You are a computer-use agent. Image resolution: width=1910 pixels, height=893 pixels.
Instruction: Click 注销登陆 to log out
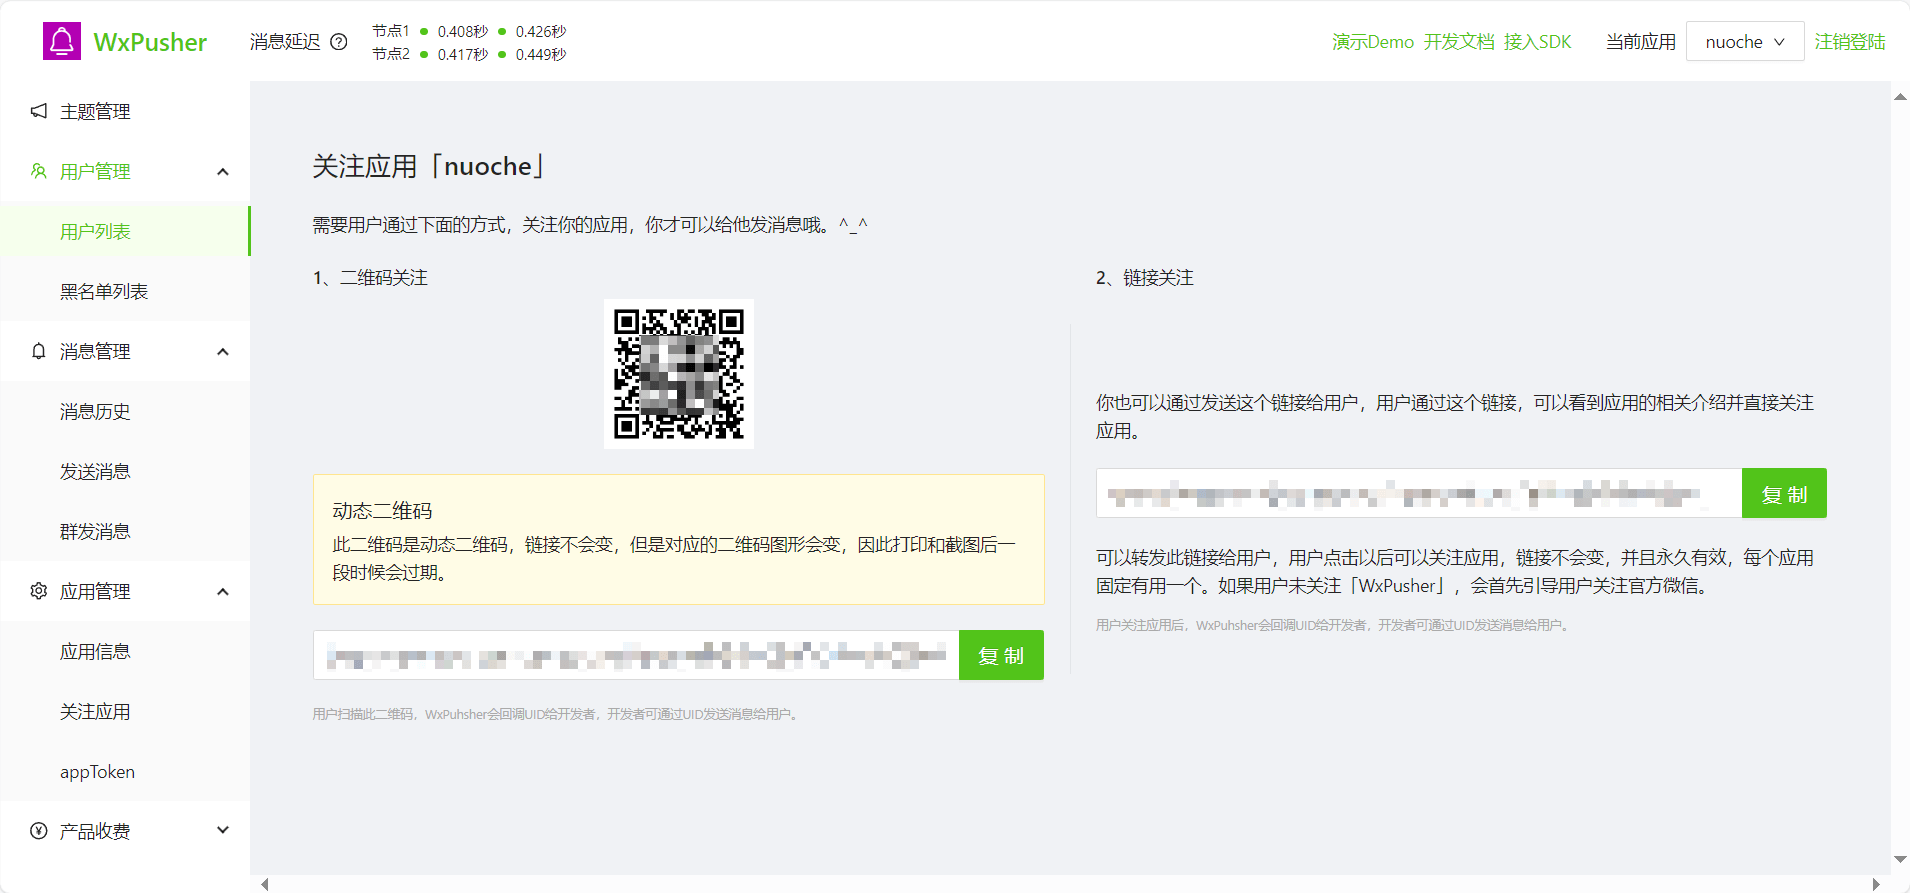(x=1850, y=42)
